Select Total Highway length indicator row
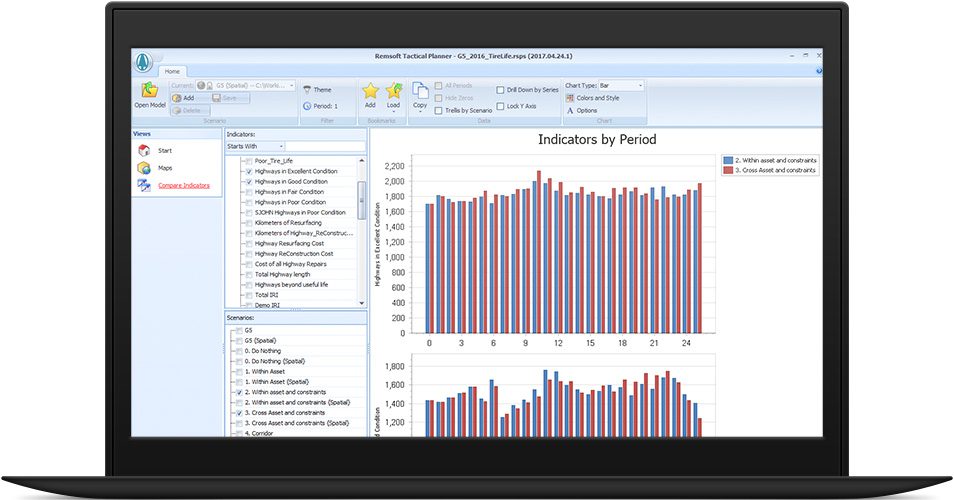 [x=282, y=275]
